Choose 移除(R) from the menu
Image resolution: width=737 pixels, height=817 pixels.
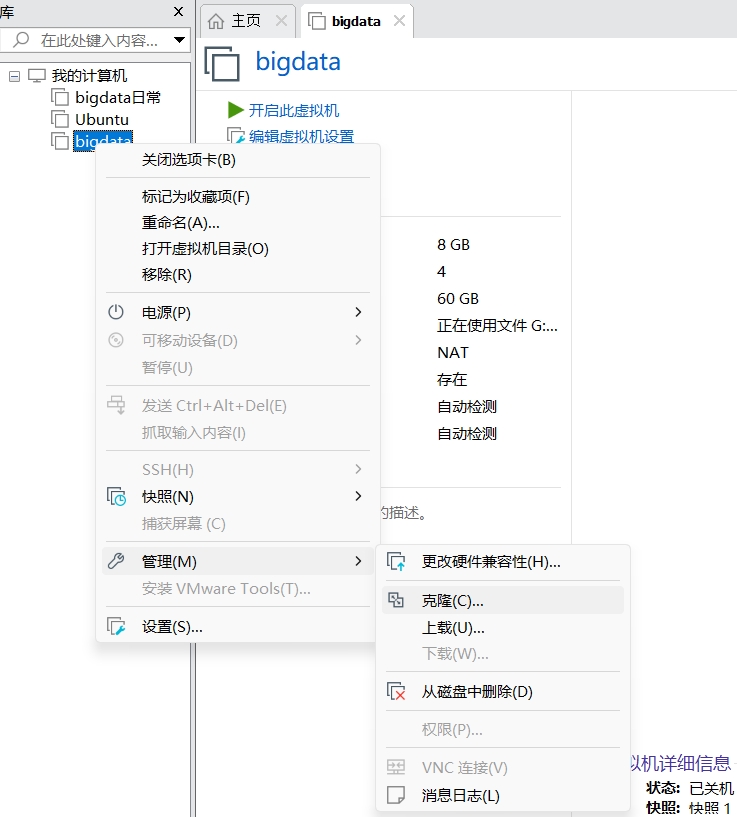(x=238, y=275)
